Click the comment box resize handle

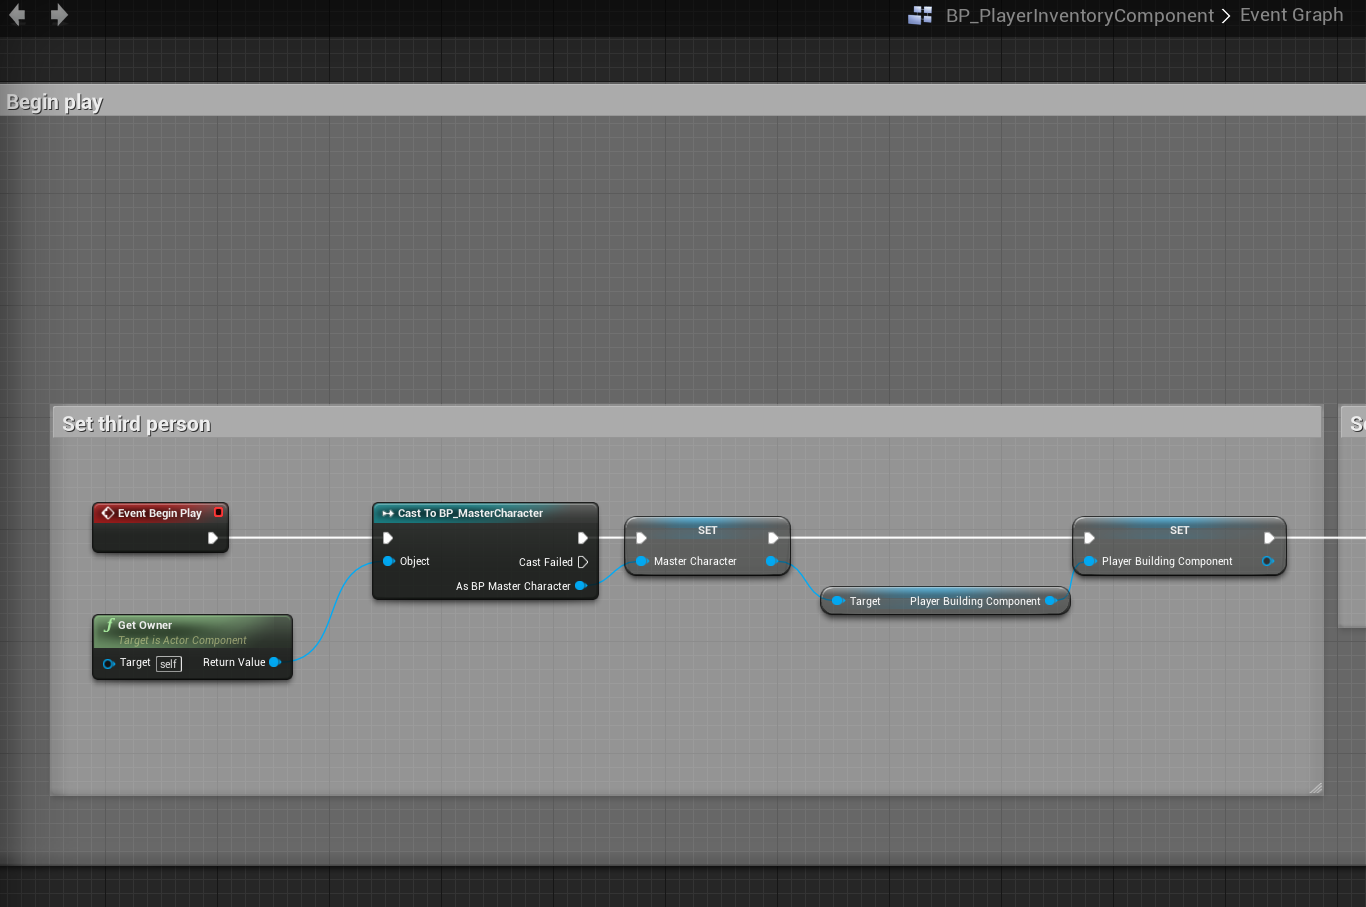1315,787
